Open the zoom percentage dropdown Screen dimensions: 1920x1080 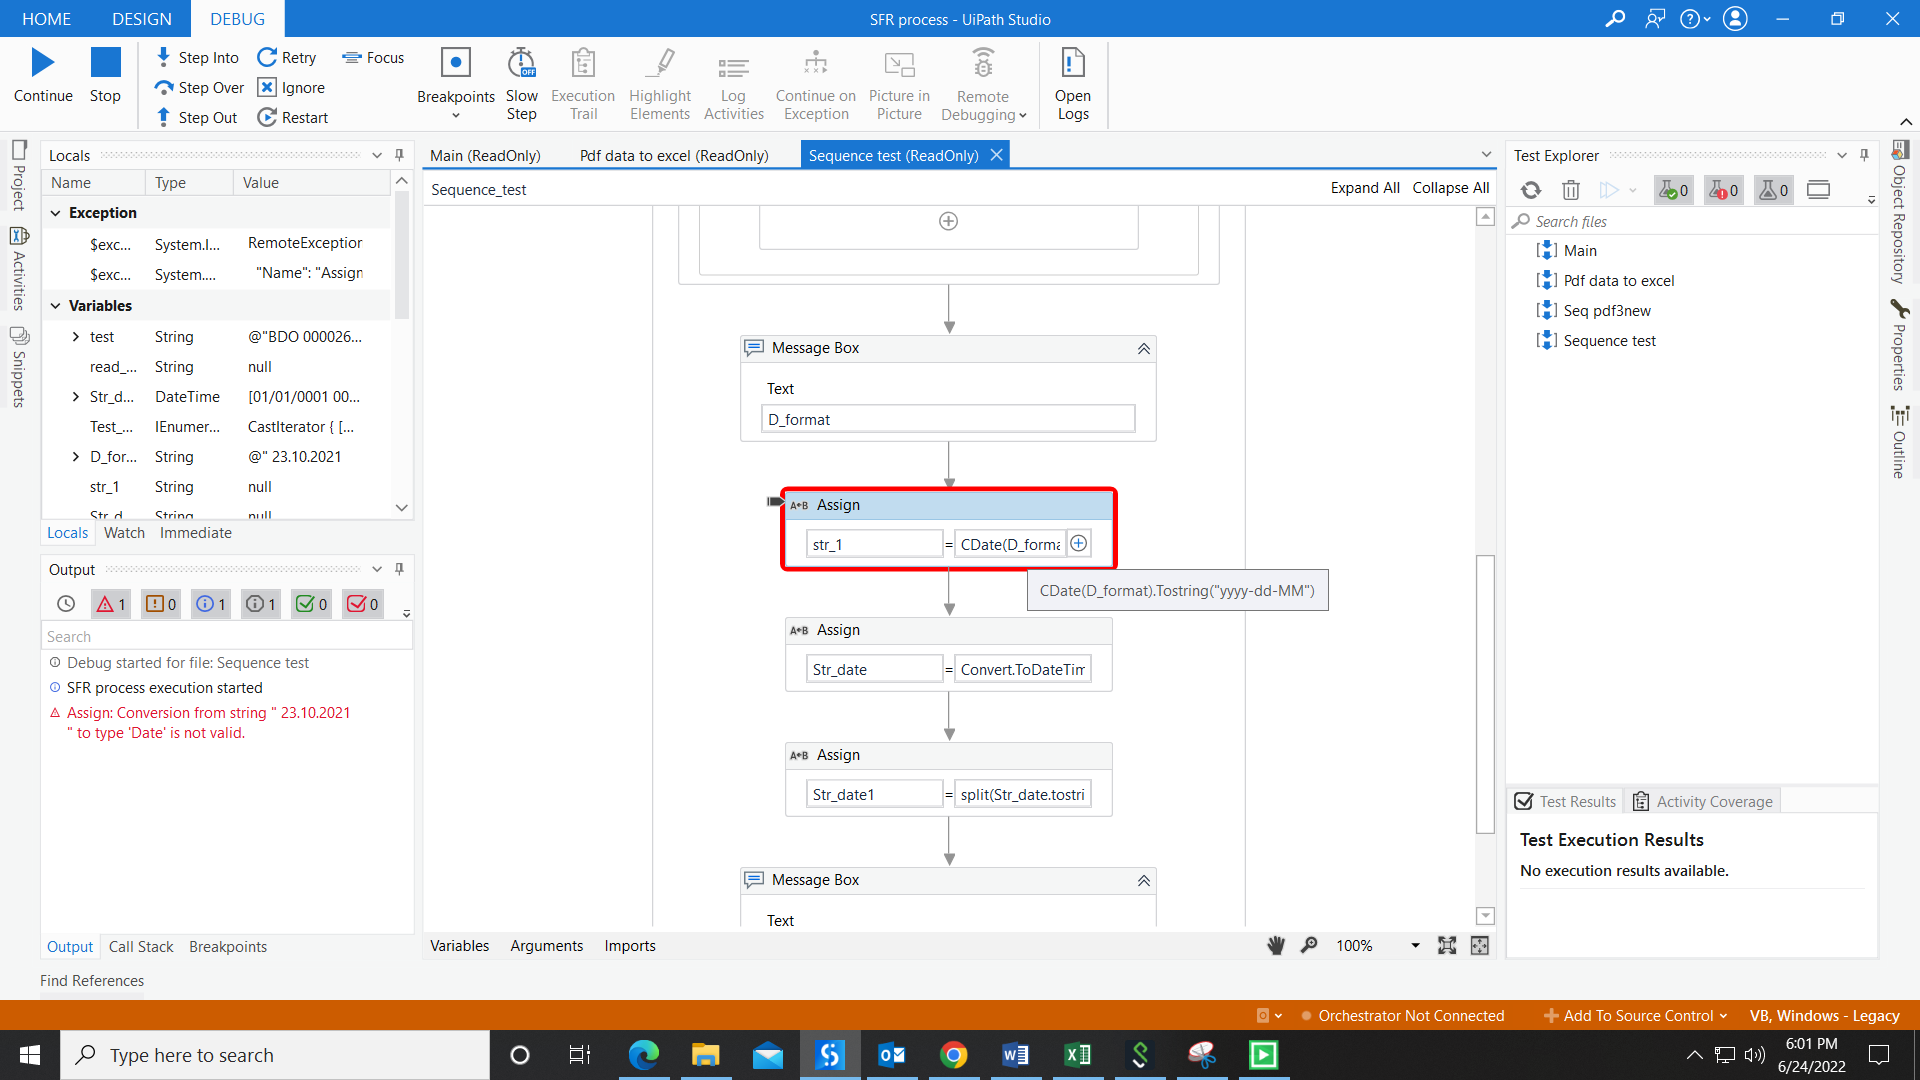tap(1415, 945)
